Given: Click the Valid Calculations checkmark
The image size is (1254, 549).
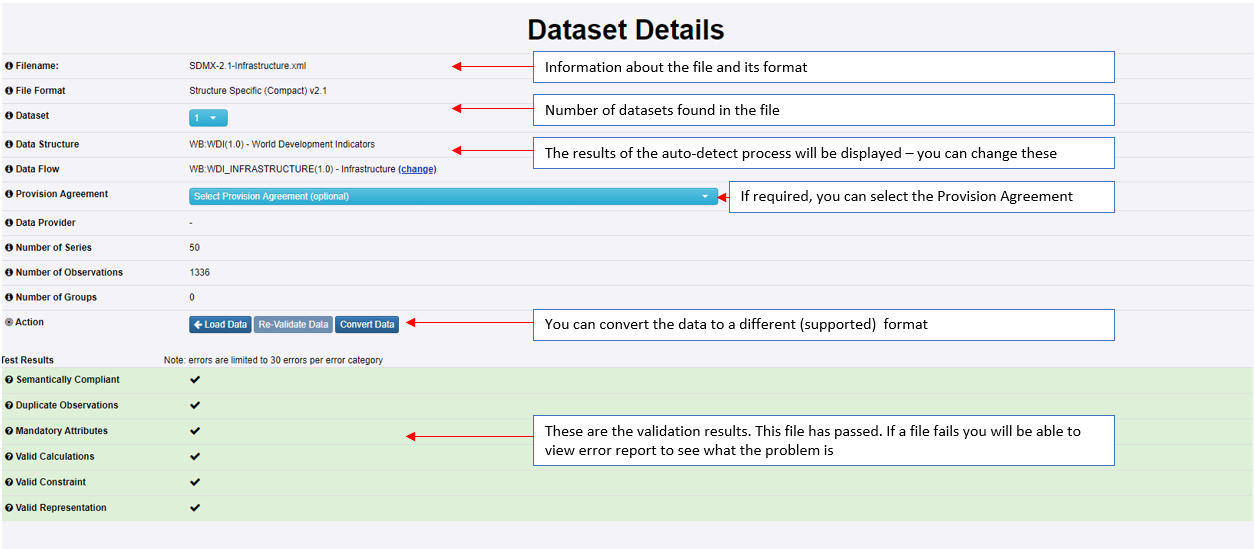Looking at the screenshot, I should tap(195, 457).
